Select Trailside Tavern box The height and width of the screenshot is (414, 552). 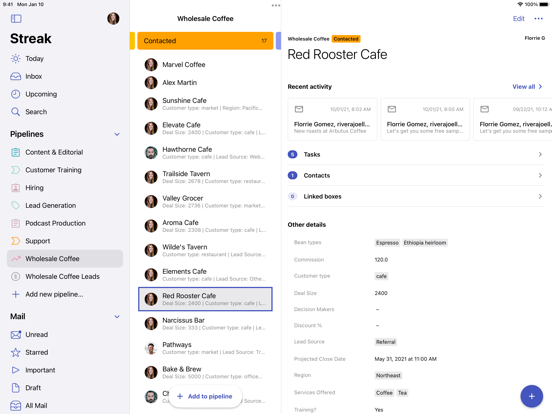pos(205,177)
